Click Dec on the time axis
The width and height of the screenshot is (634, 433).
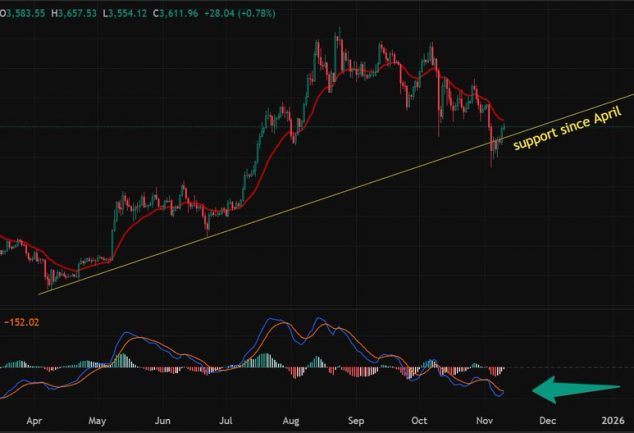pyautogui.click(x=550, y=422)
